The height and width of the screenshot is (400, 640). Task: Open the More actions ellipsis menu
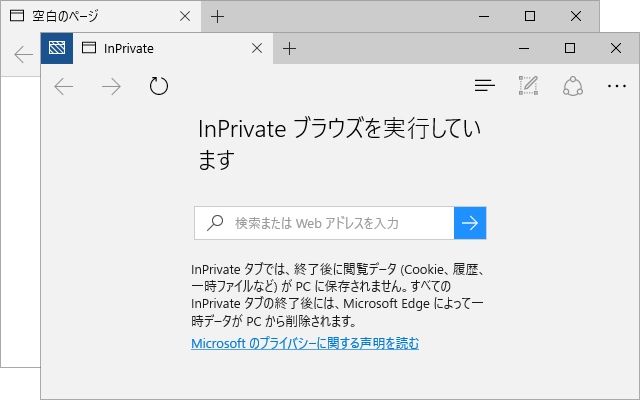[x=617, y=86]
